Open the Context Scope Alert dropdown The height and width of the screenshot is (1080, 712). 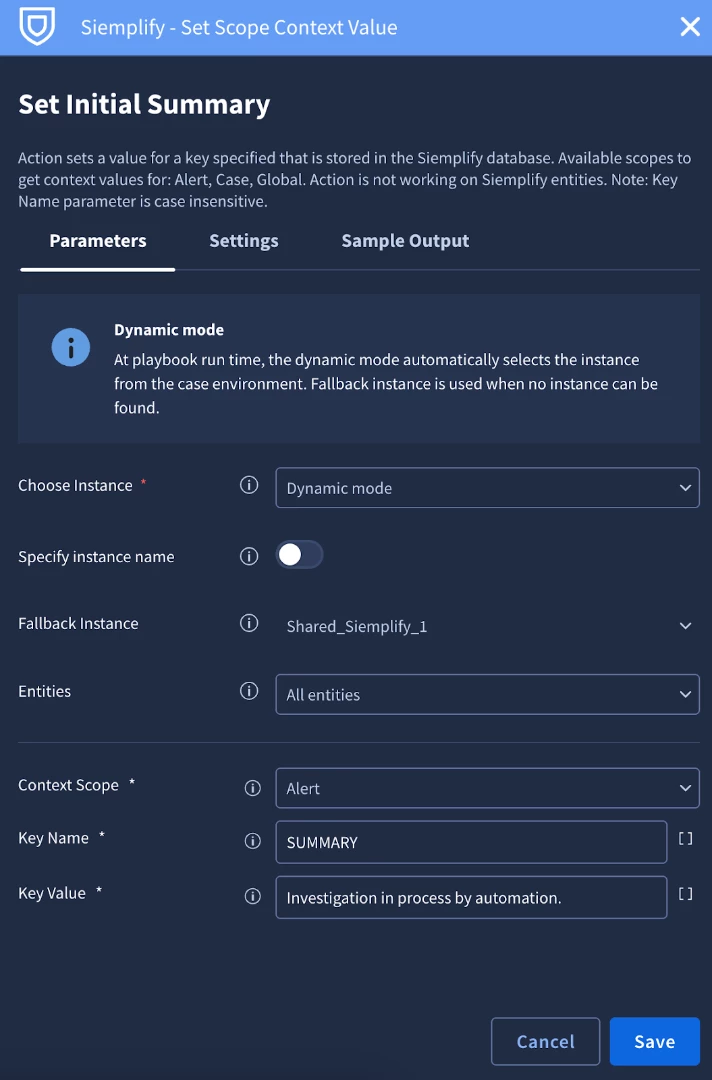(488, 788)
